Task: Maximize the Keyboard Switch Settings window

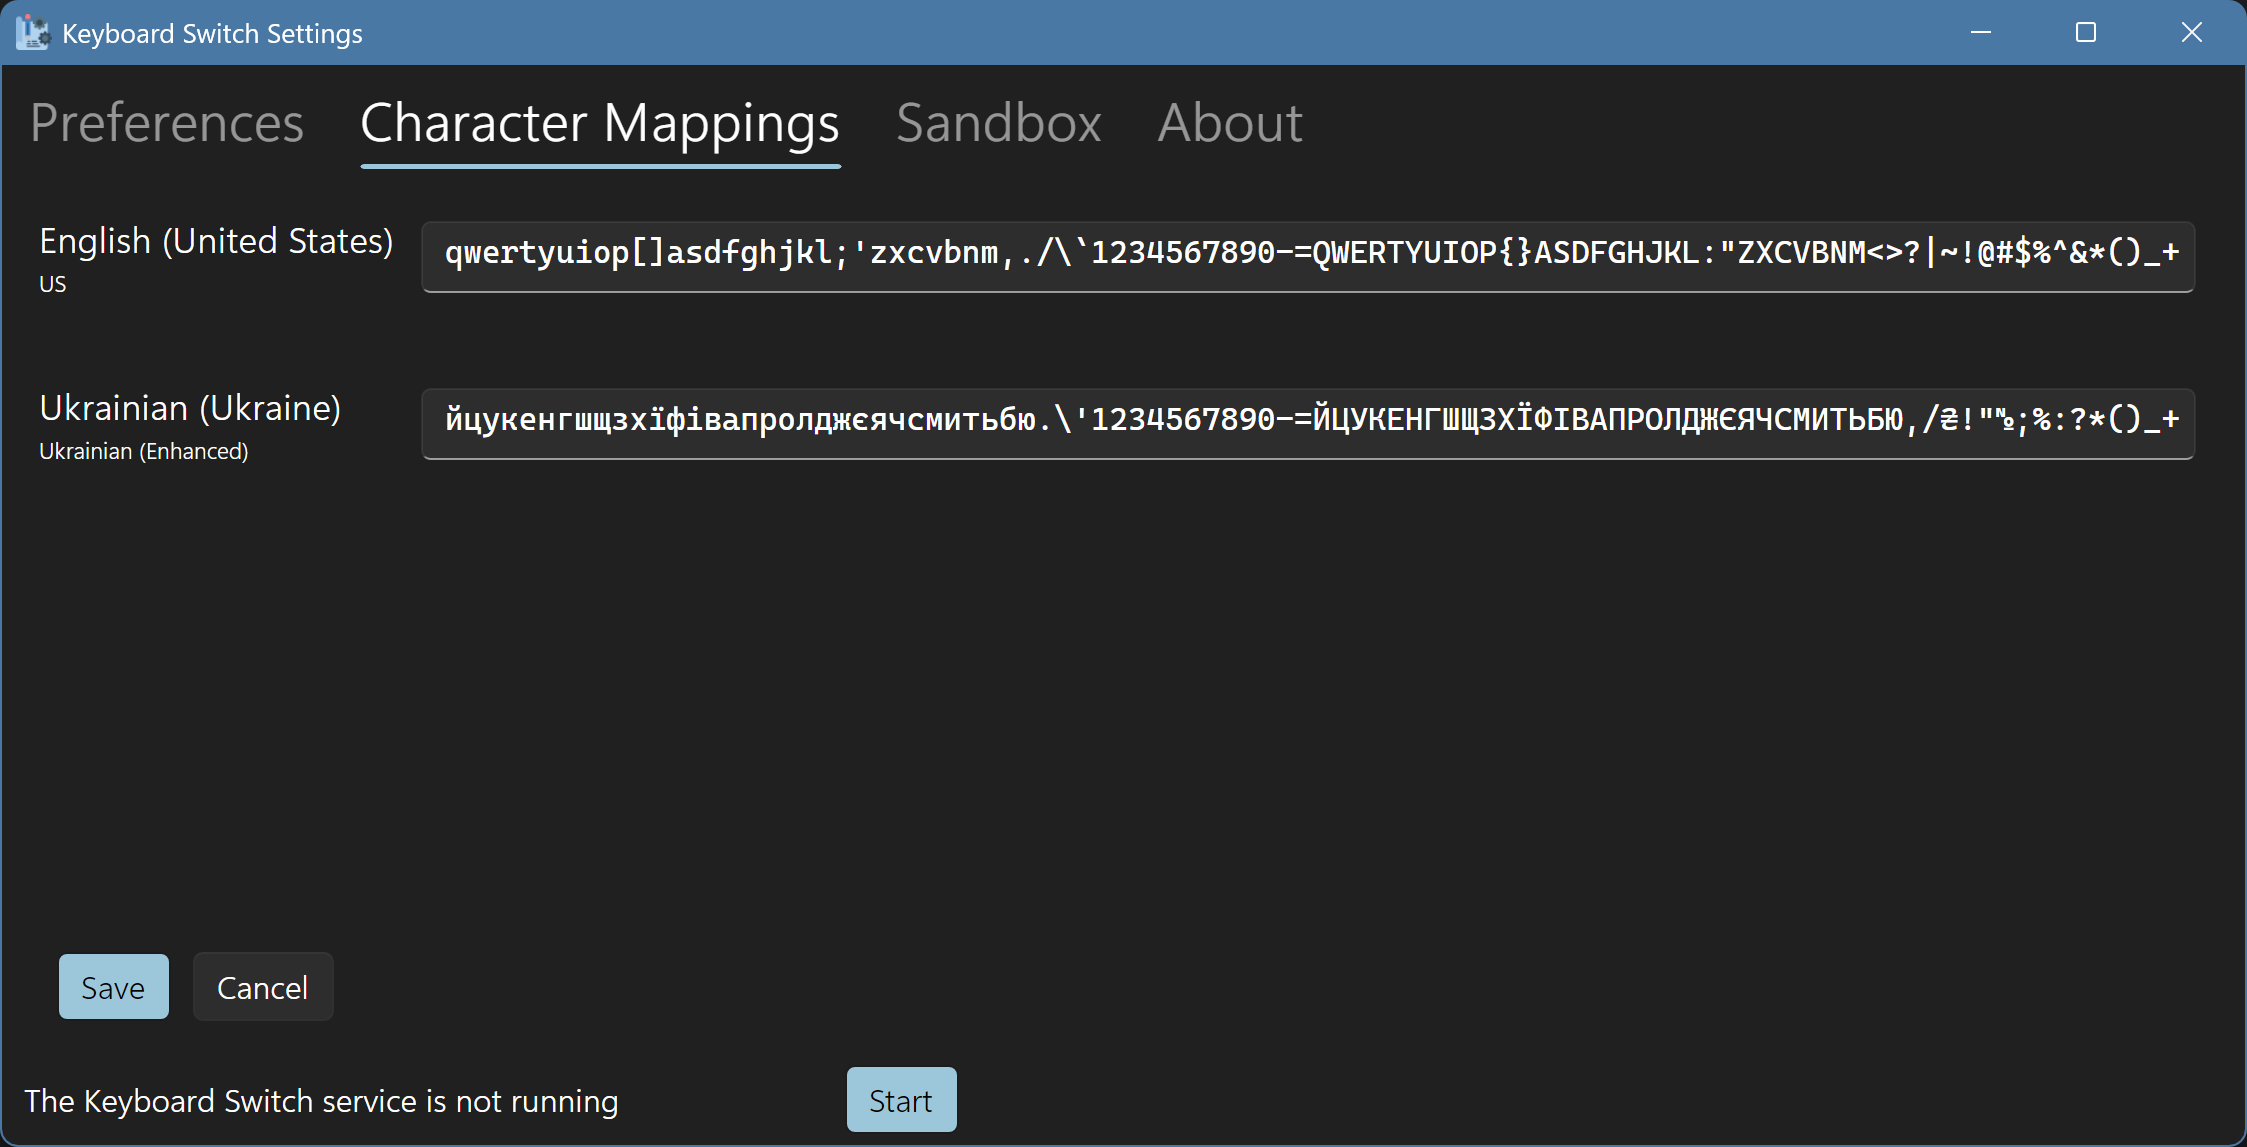Action: [x=2086, y=33]
